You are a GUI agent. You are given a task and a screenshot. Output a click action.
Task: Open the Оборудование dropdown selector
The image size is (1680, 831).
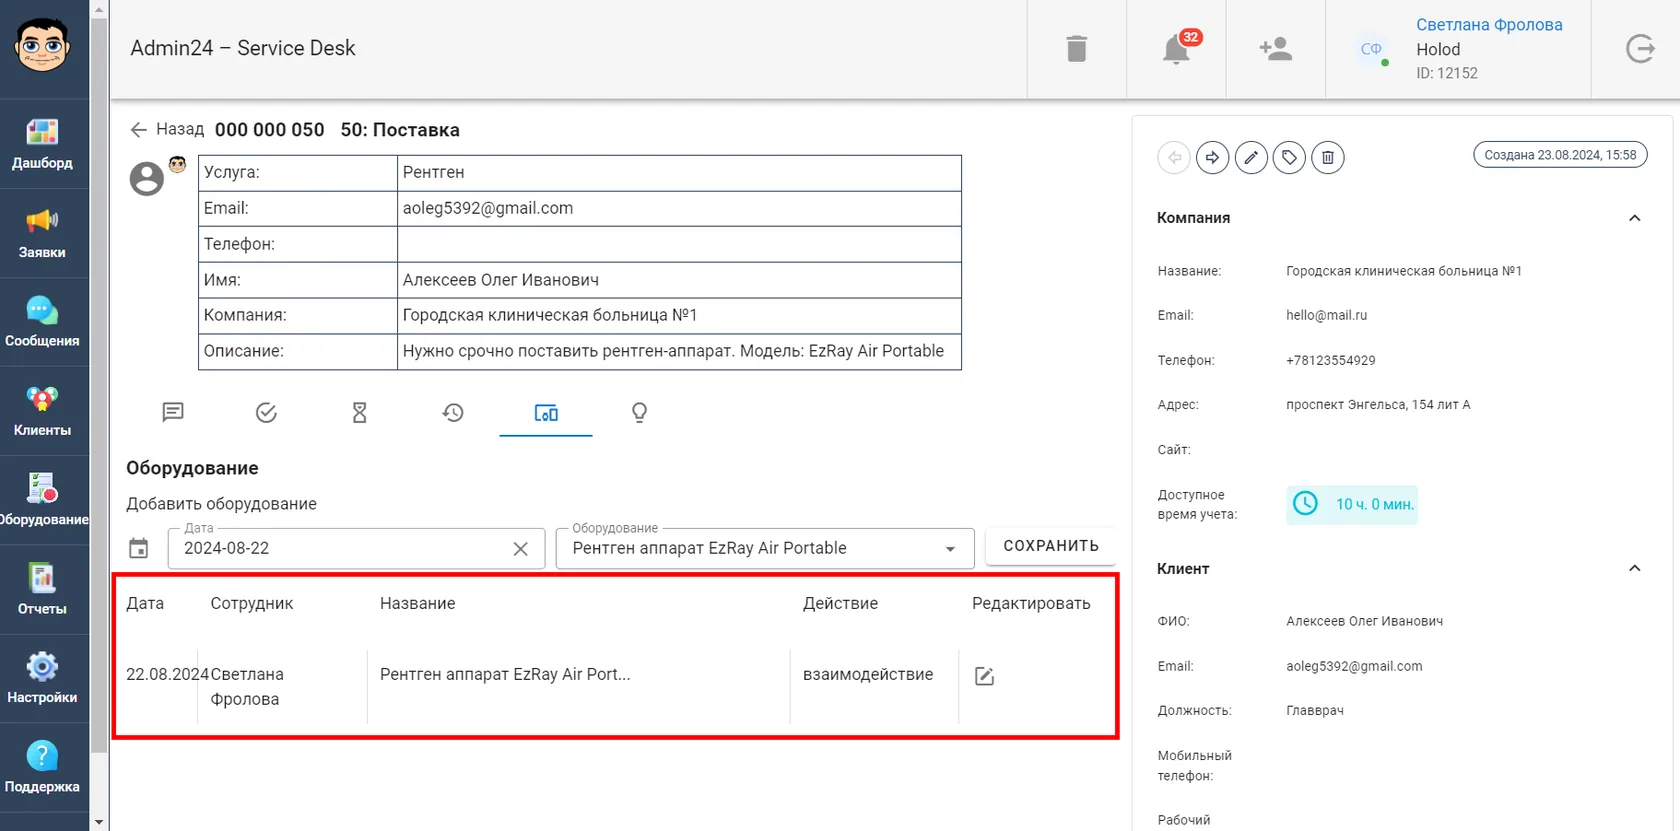point(765,548)
